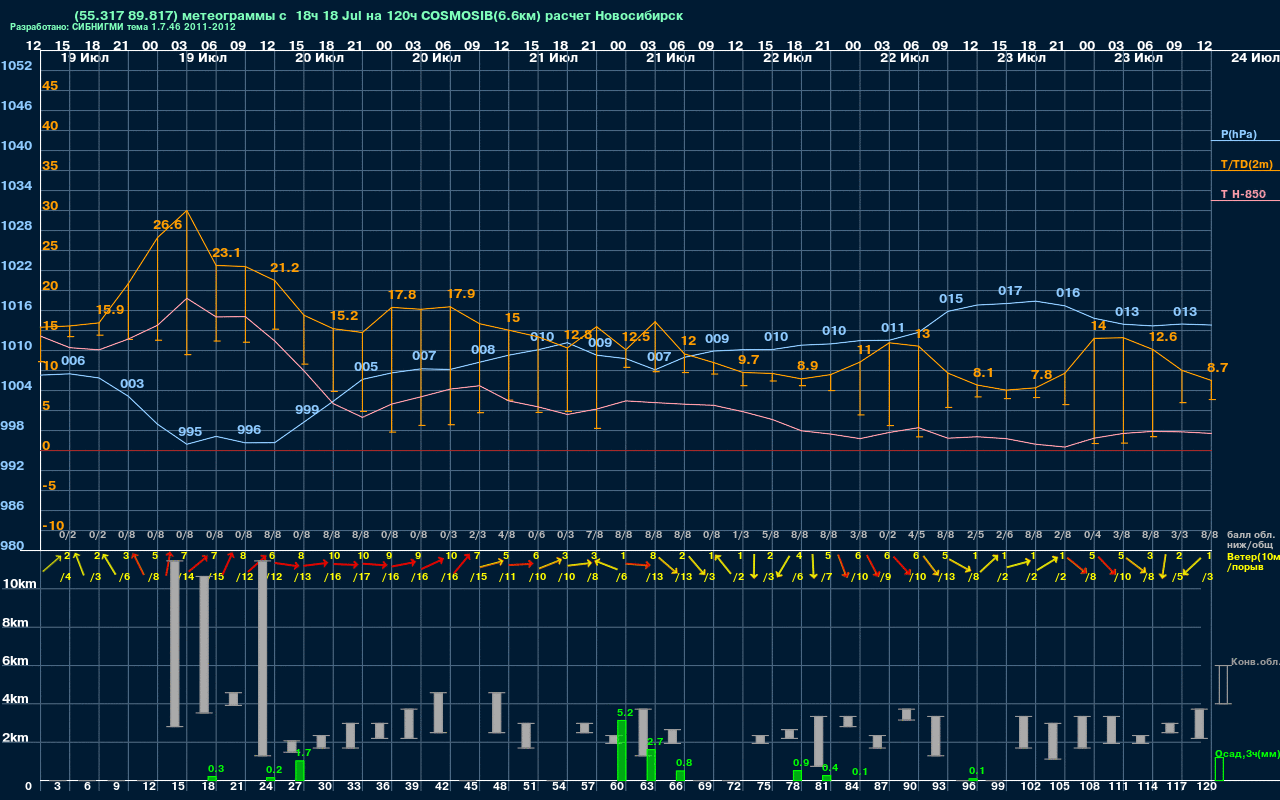
Task: Click the 45 temperature axis value
Action: (x=50, y=86)
